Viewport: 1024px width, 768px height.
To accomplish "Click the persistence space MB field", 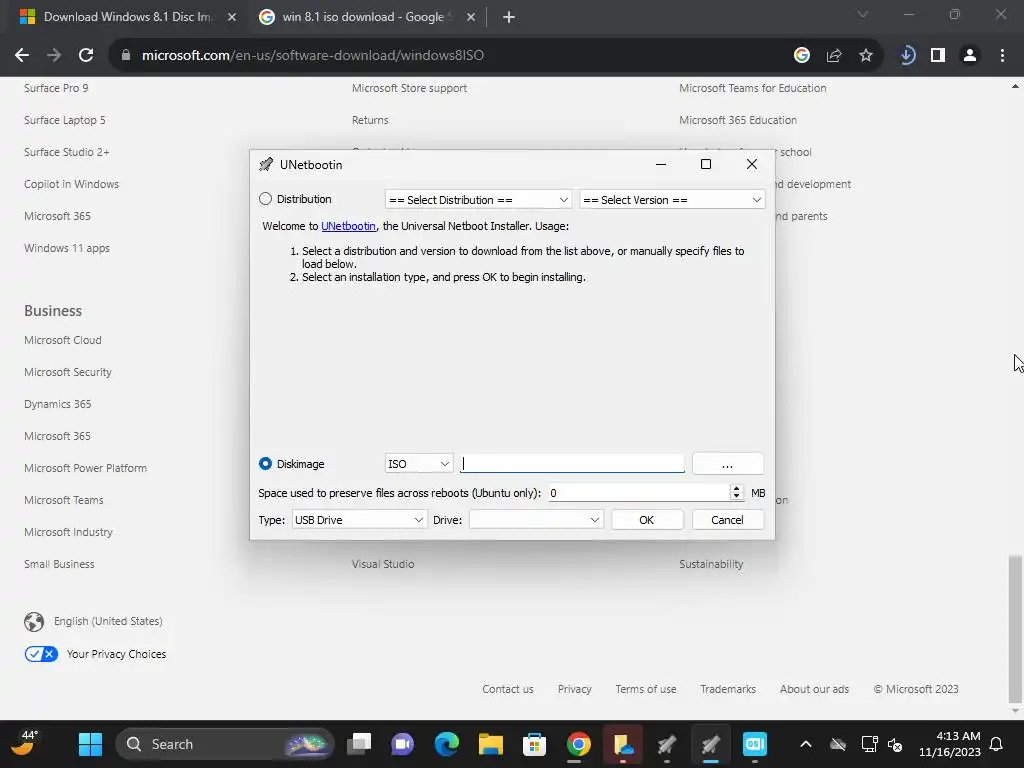I will [637, 493].
